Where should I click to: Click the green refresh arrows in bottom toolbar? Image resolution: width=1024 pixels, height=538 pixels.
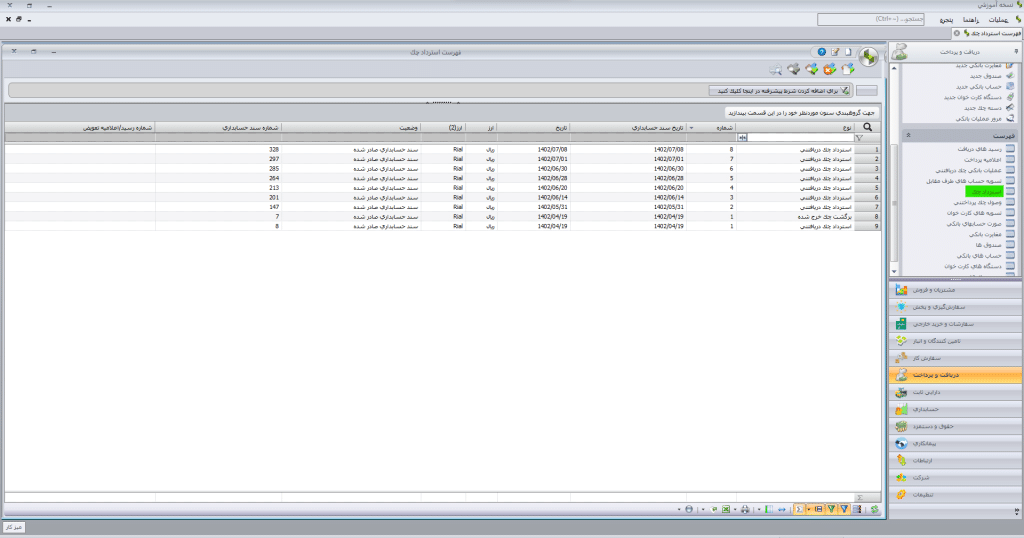click(874, 509)
